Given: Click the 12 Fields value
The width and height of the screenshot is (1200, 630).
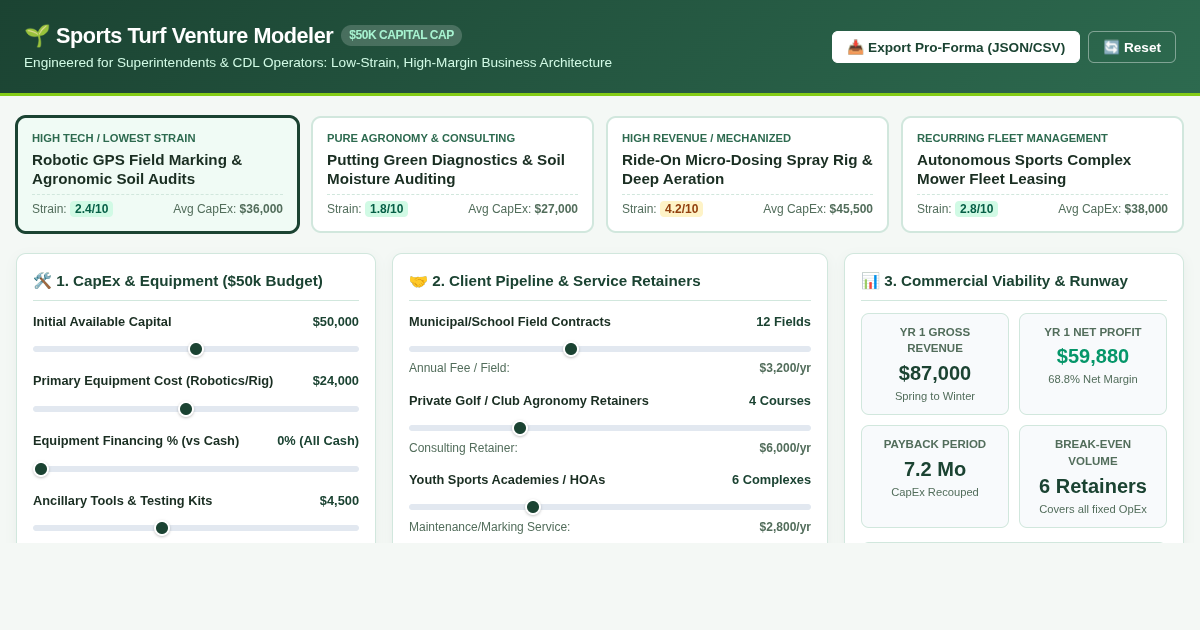Looking at the screenshot, I should tap(783, 322).
